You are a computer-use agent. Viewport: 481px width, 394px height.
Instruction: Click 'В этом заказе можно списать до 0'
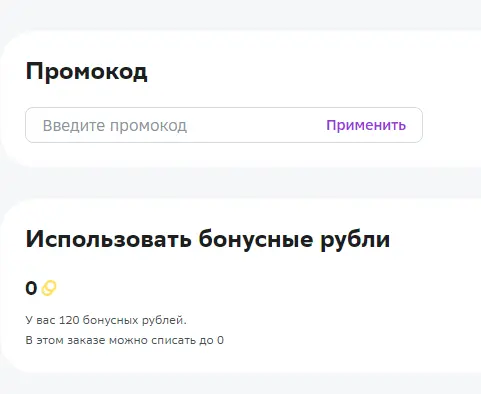click(x=125, y=340)
